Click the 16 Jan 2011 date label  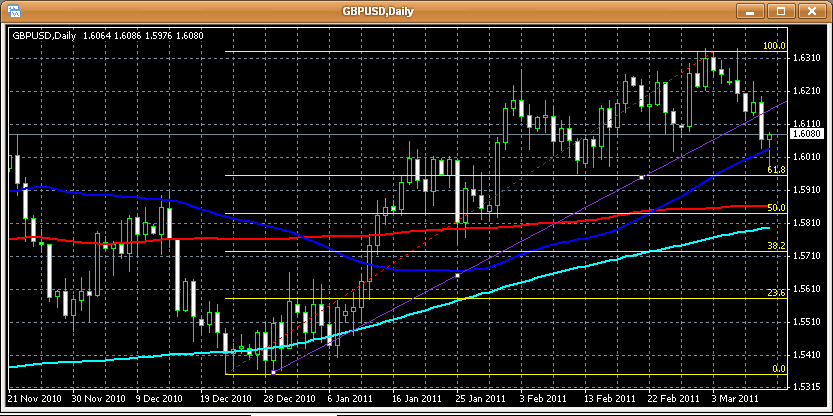[416, 398]
